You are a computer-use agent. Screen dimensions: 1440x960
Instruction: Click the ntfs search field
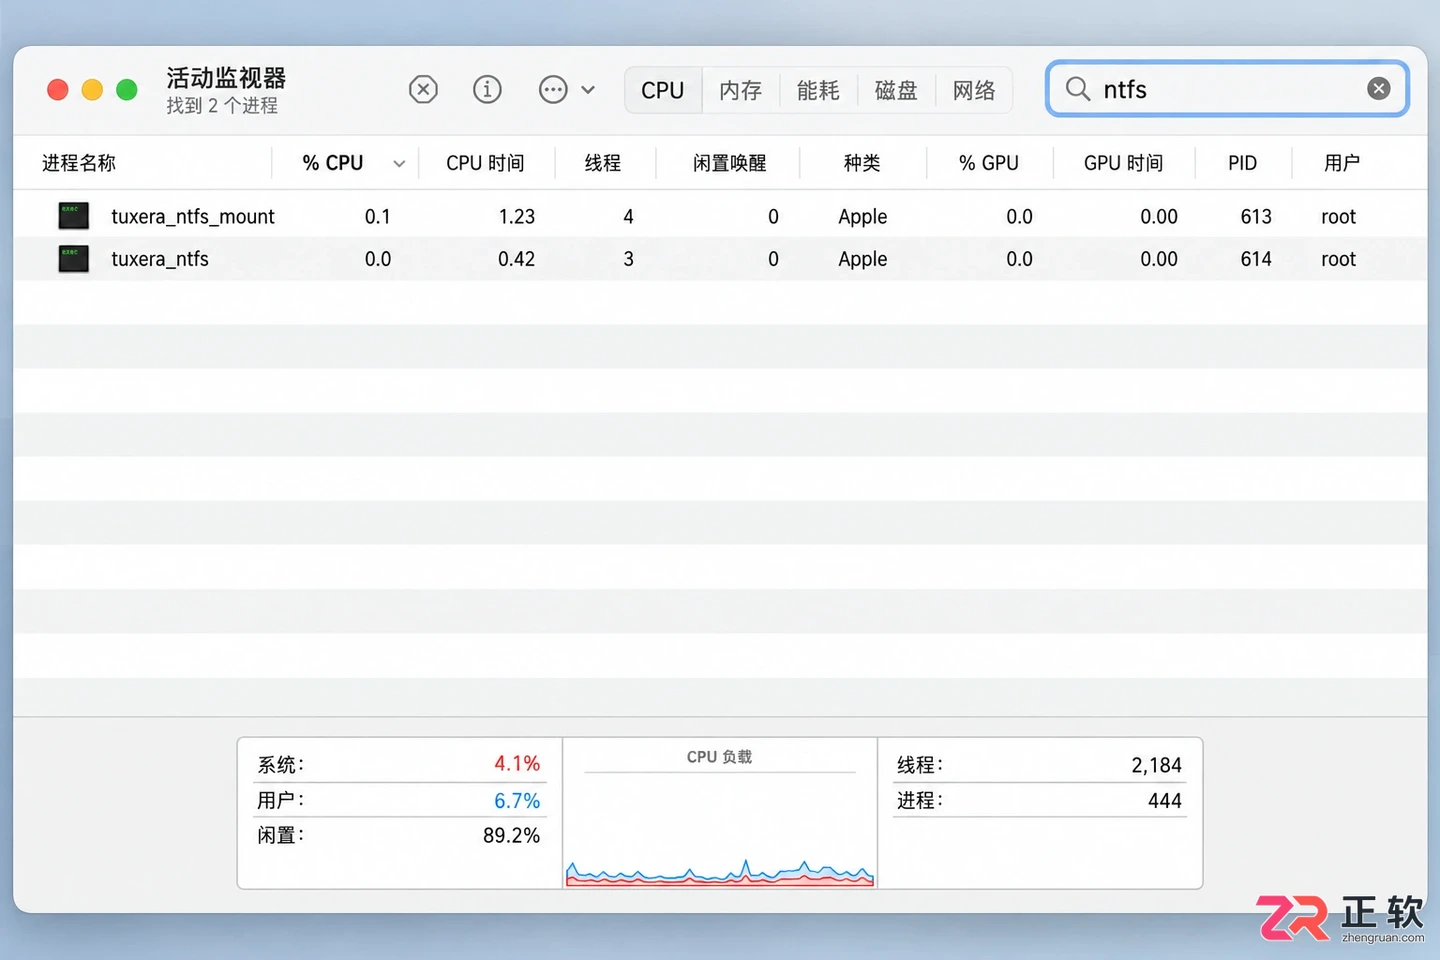pos(1227,89)
